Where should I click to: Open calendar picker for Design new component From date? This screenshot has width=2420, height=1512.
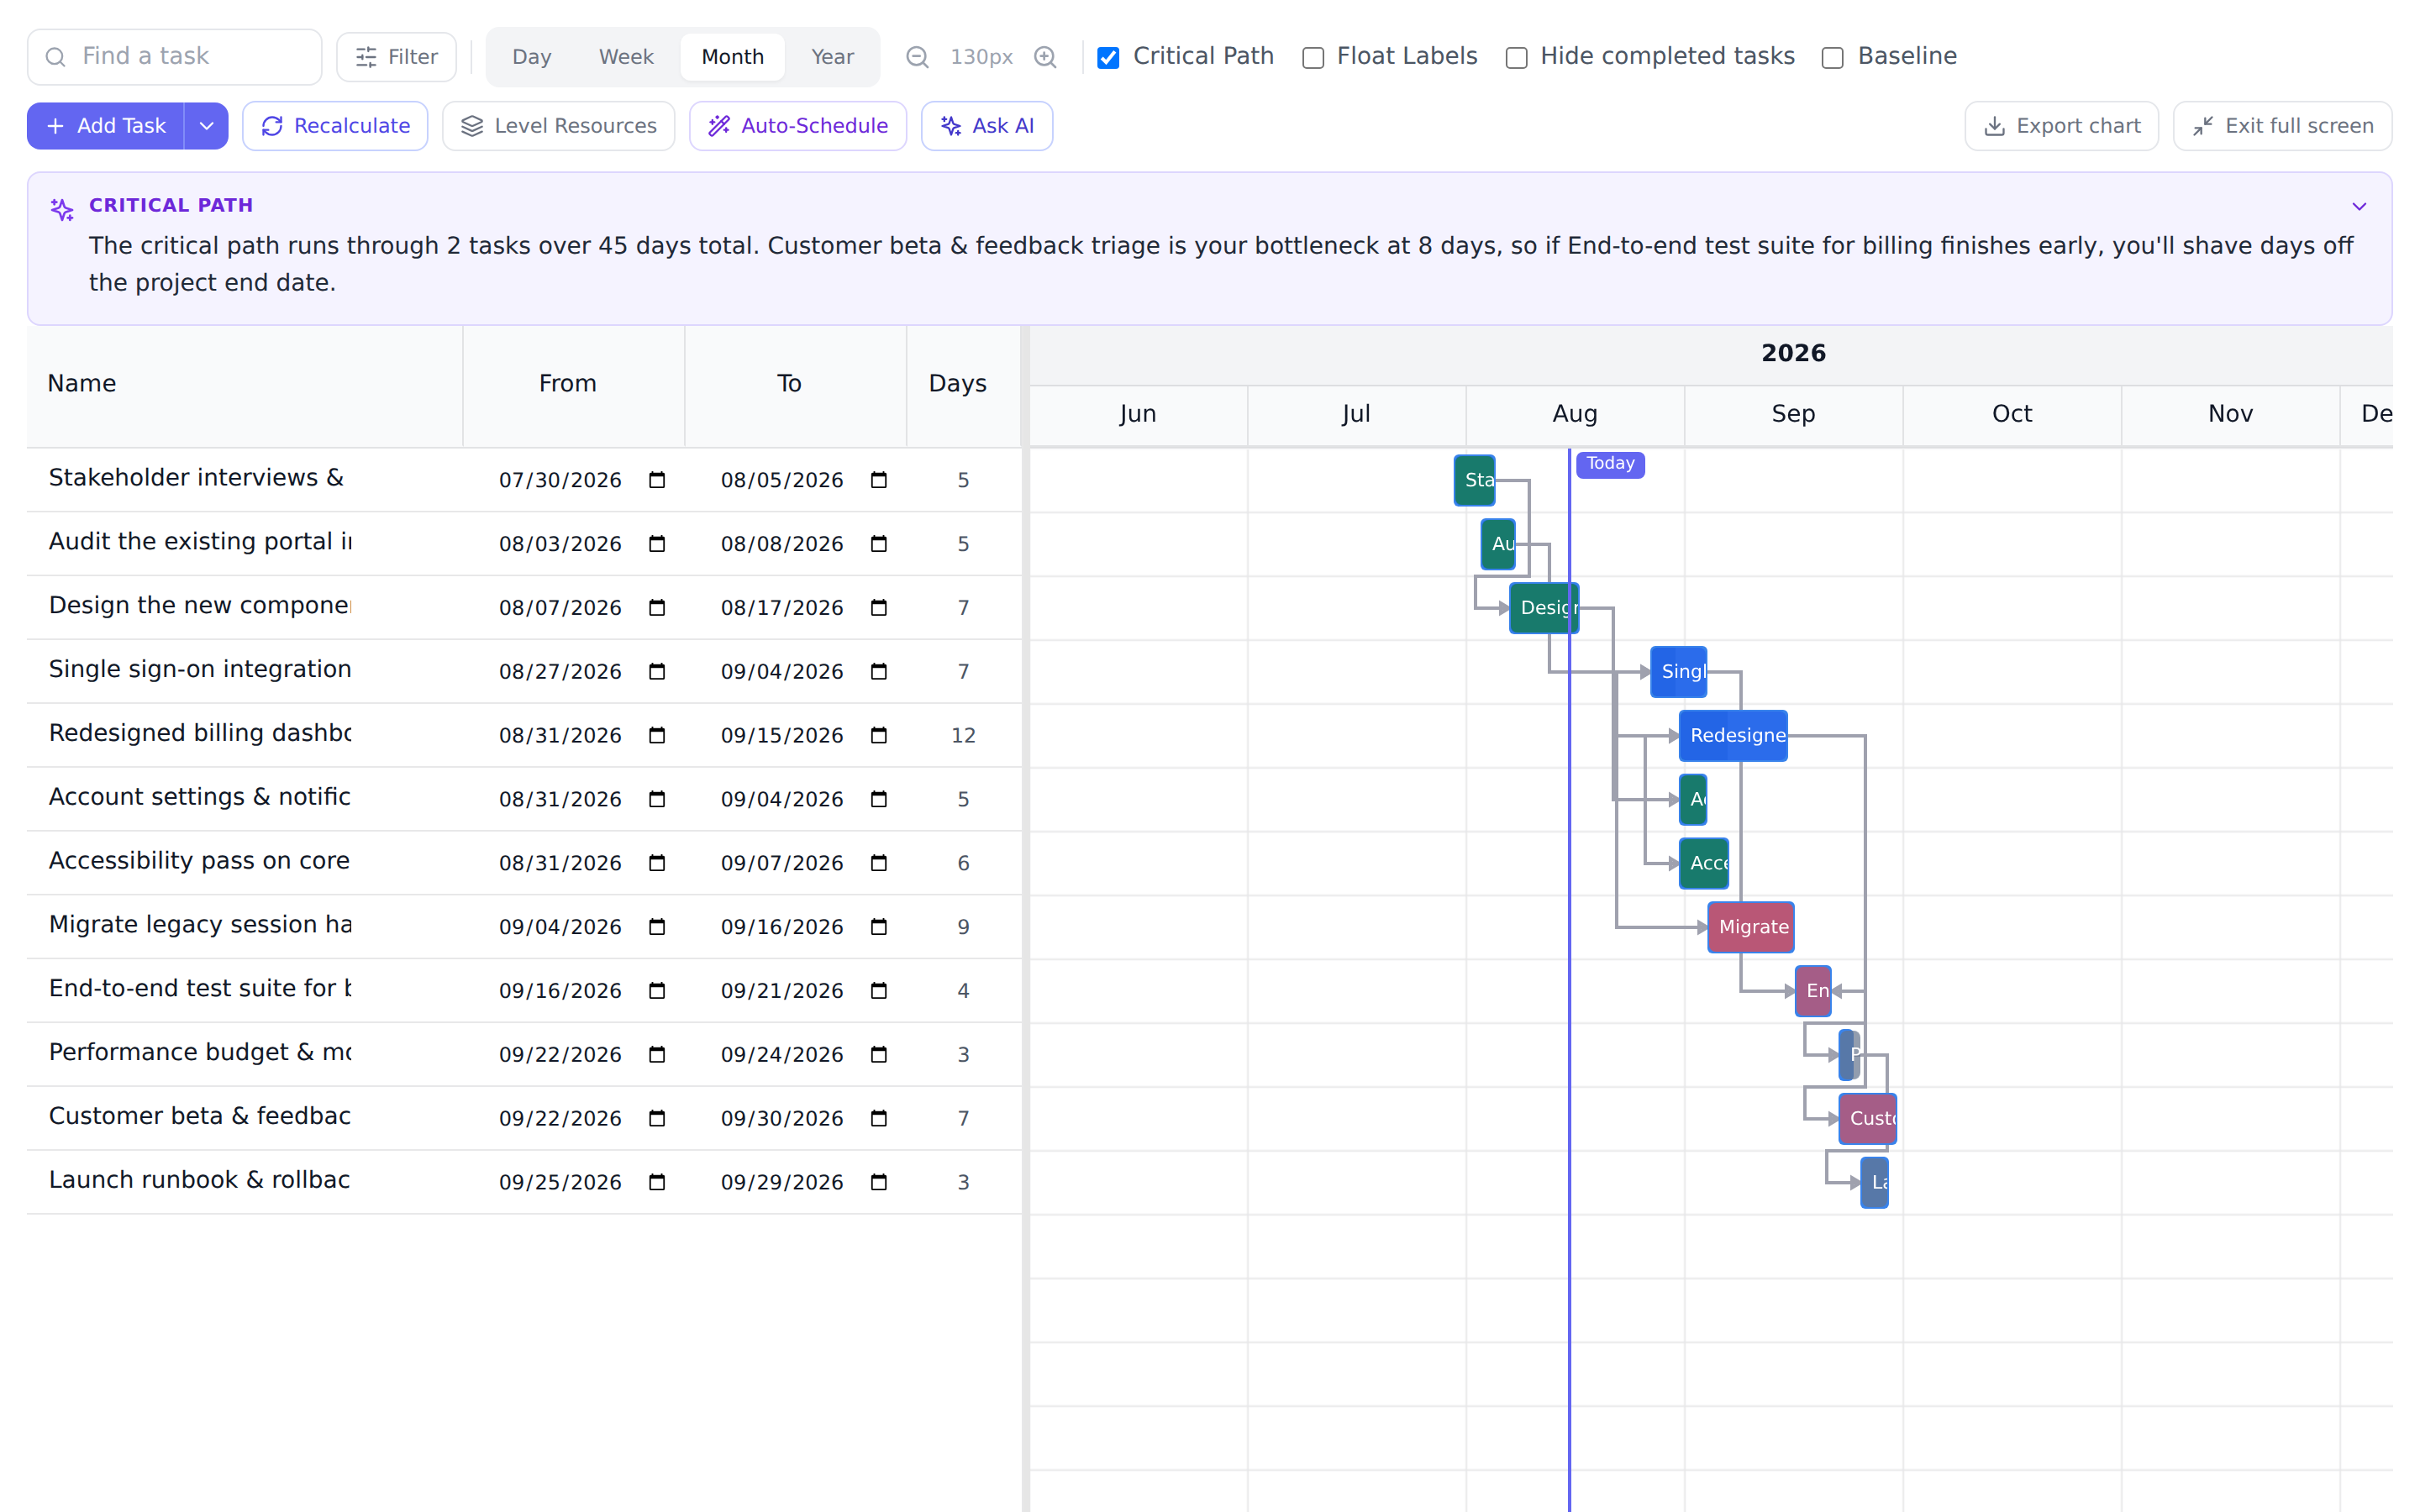[657, 608]
